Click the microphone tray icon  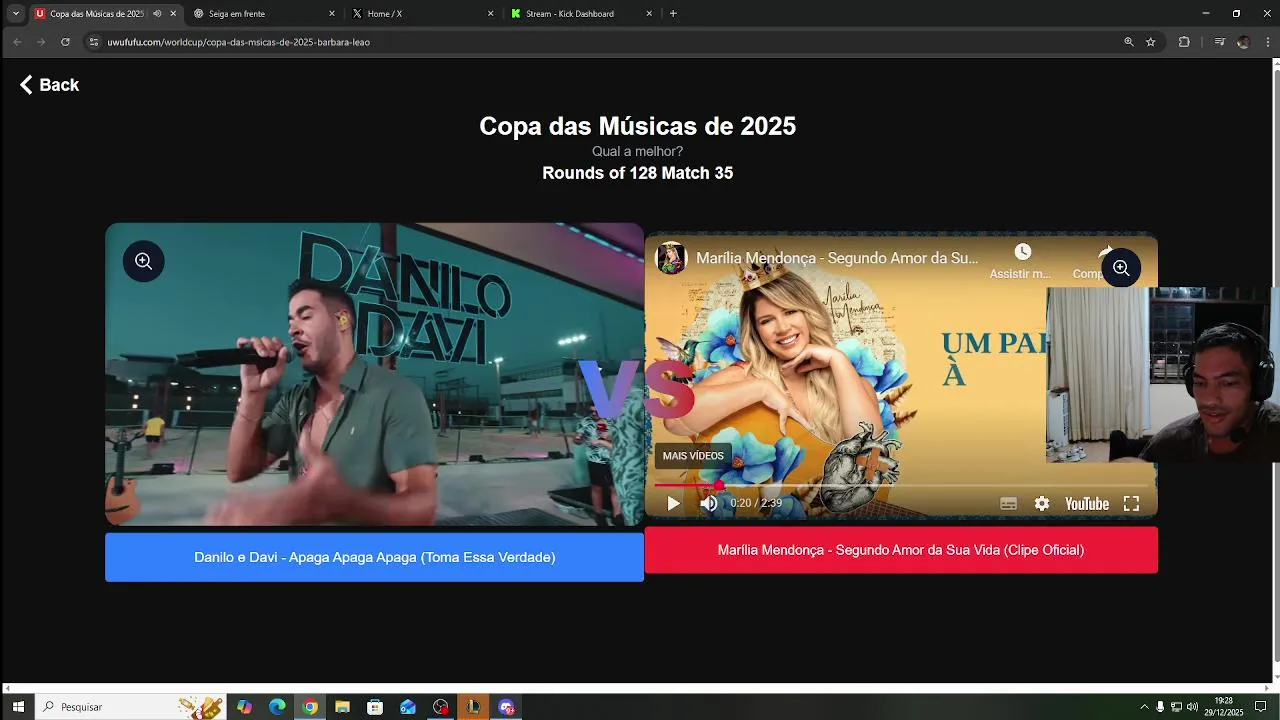click(1160, 707)
